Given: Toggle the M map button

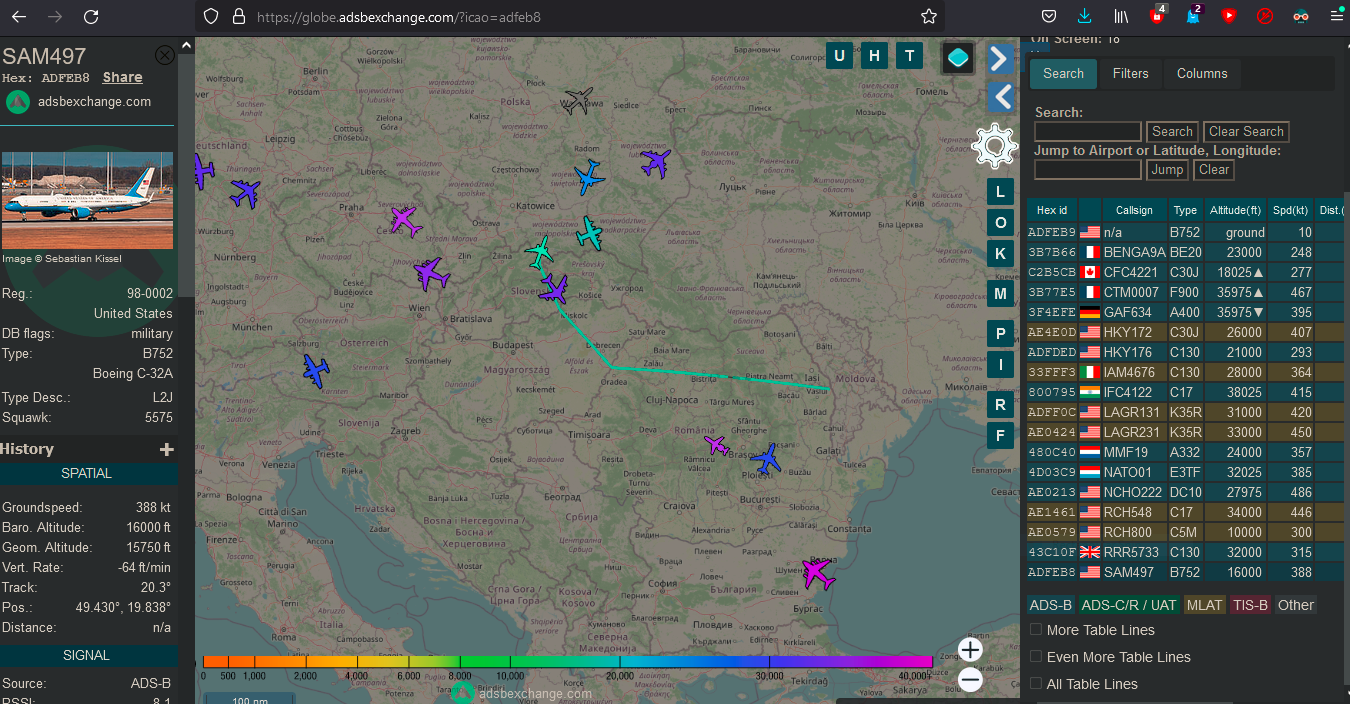Looking at the screenshot, I should tap(1000, 294).
